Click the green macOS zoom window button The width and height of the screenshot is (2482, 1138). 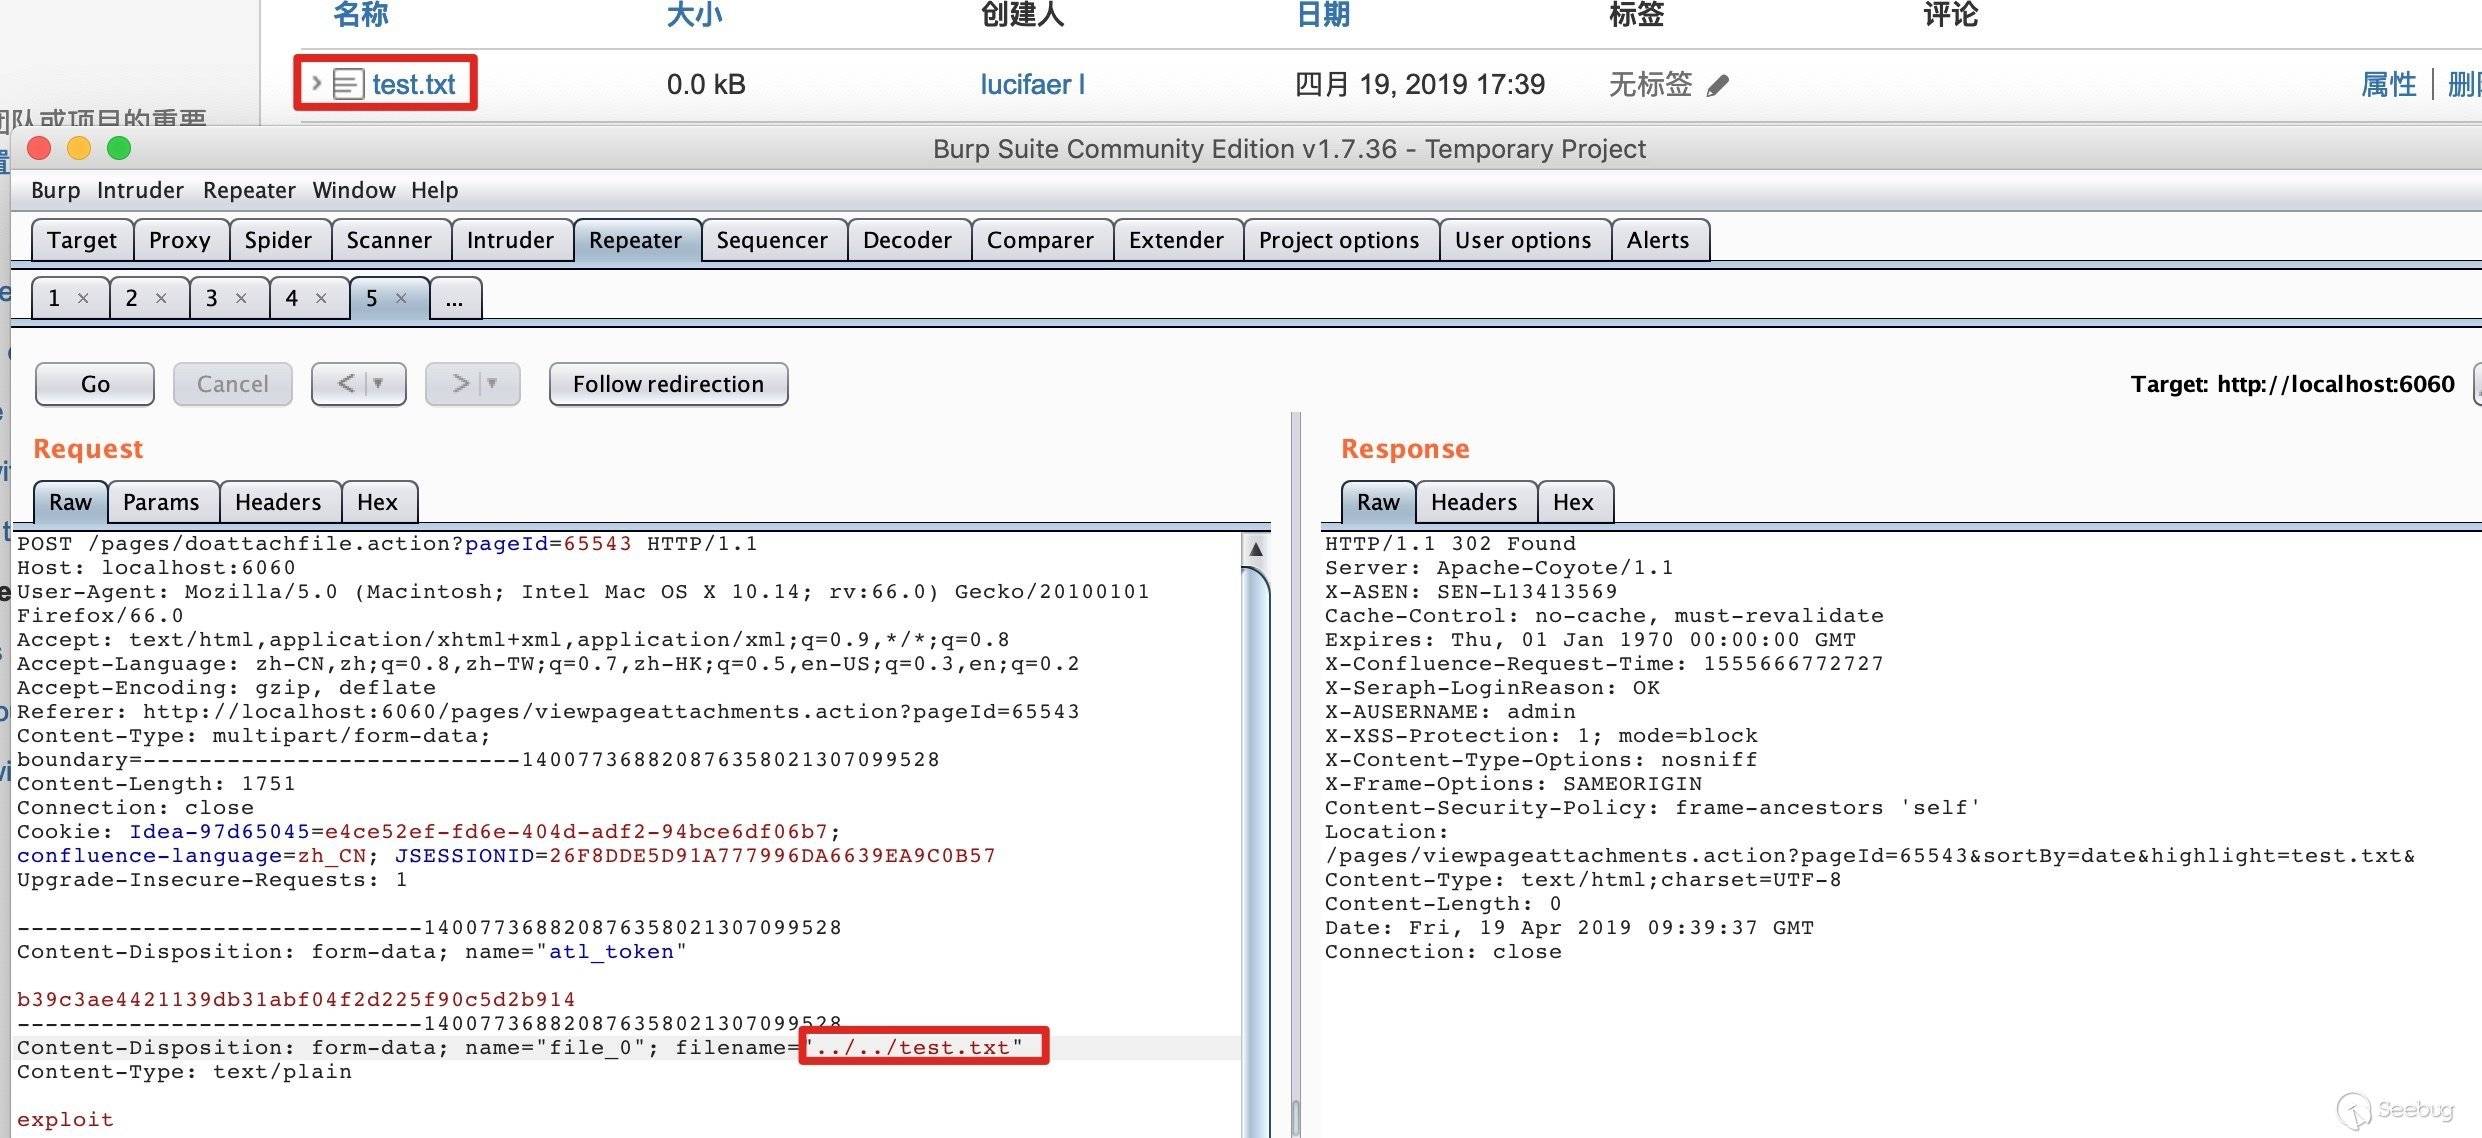point(119,148)
